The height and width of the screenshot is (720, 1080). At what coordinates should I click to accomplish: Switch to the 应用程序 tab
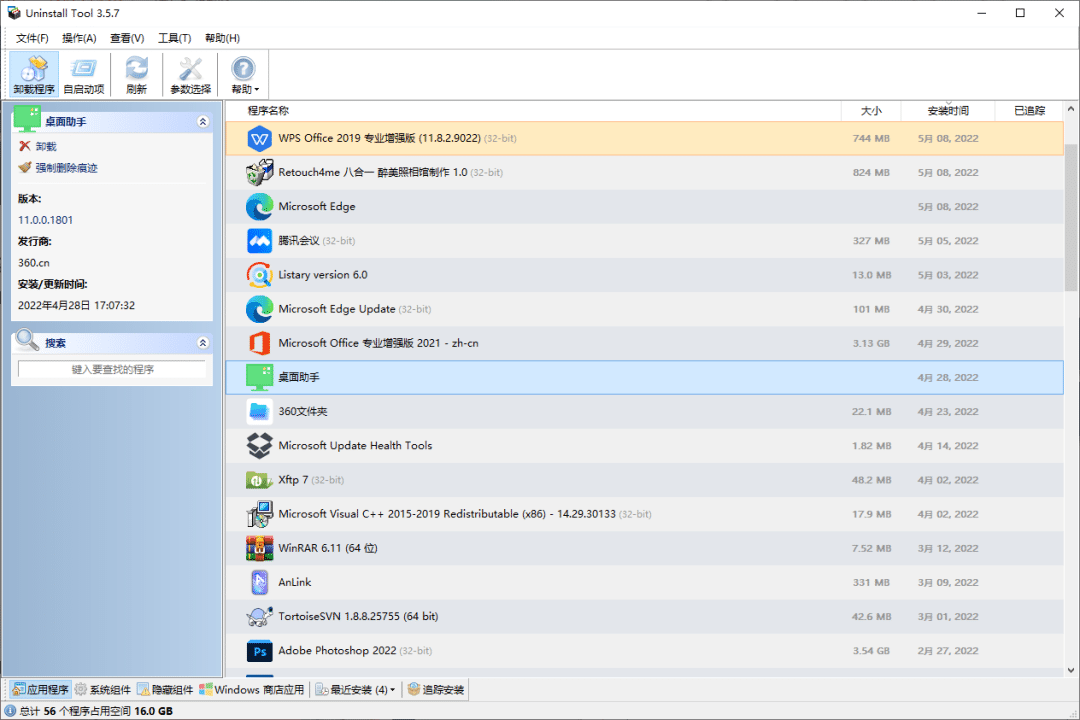(x=41, y=690)
